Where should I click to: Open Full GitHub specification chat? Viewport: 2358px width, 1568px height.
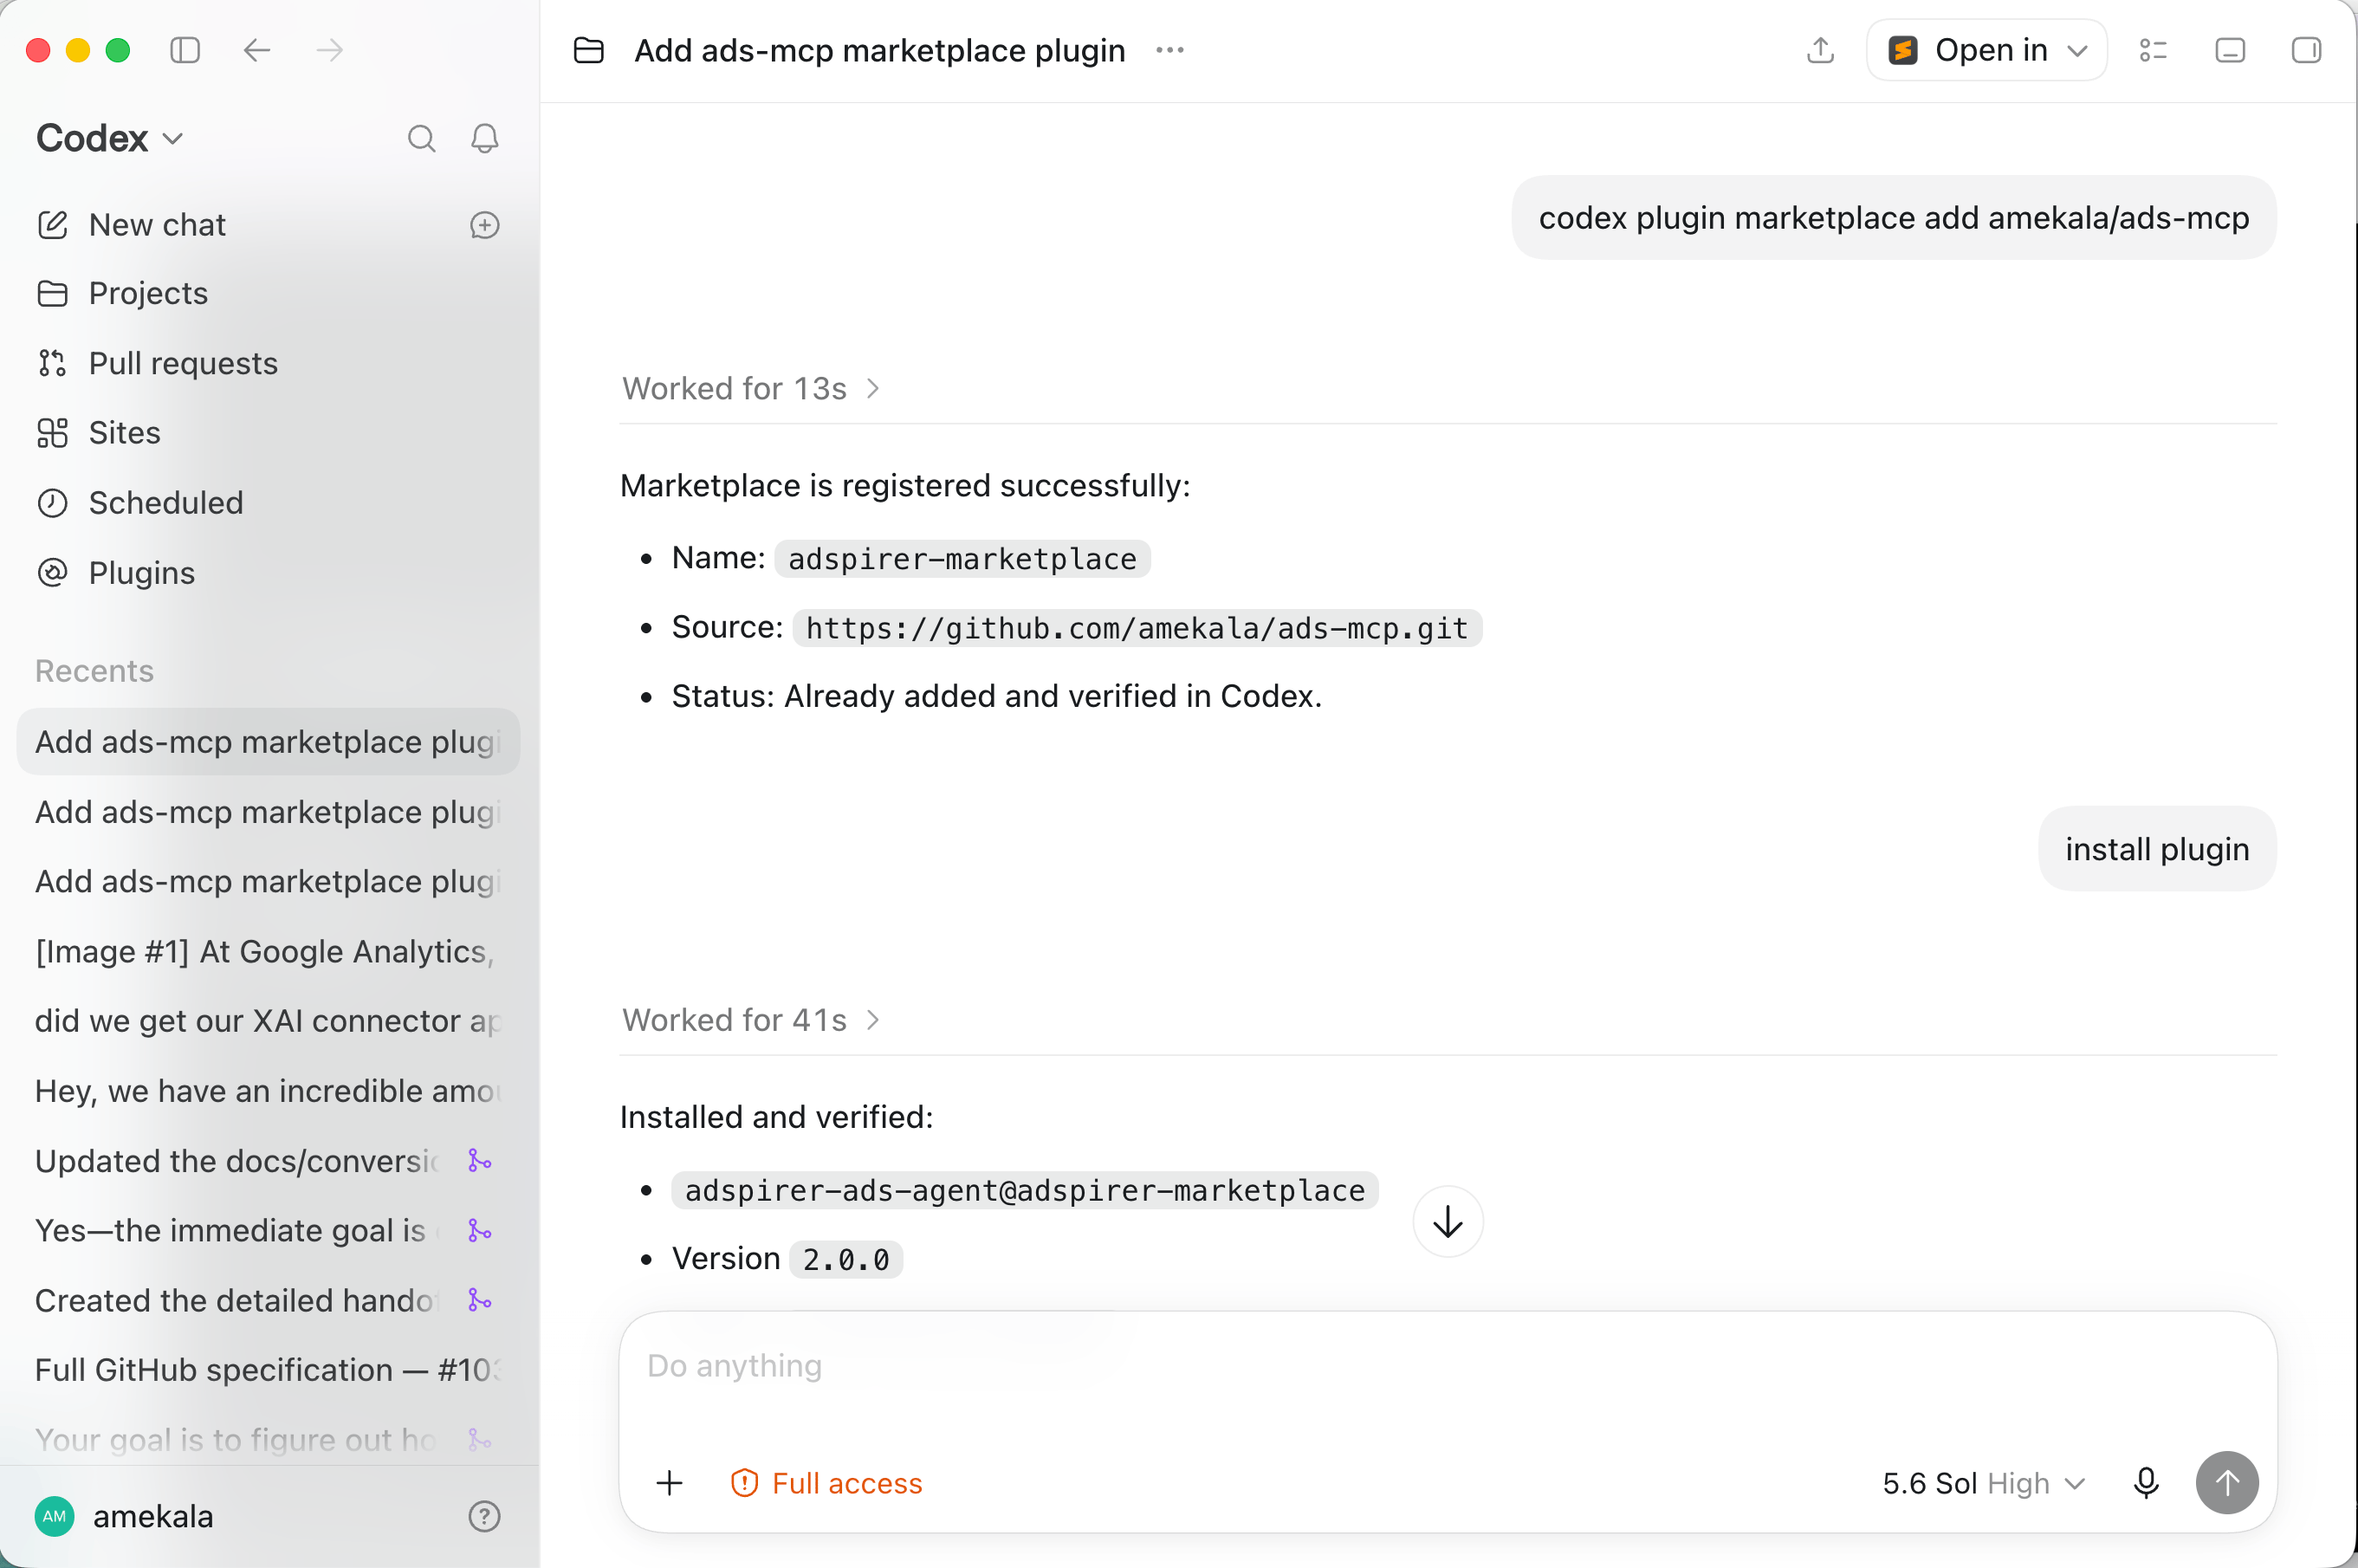pyautogui.click(x=268, y=1370)
